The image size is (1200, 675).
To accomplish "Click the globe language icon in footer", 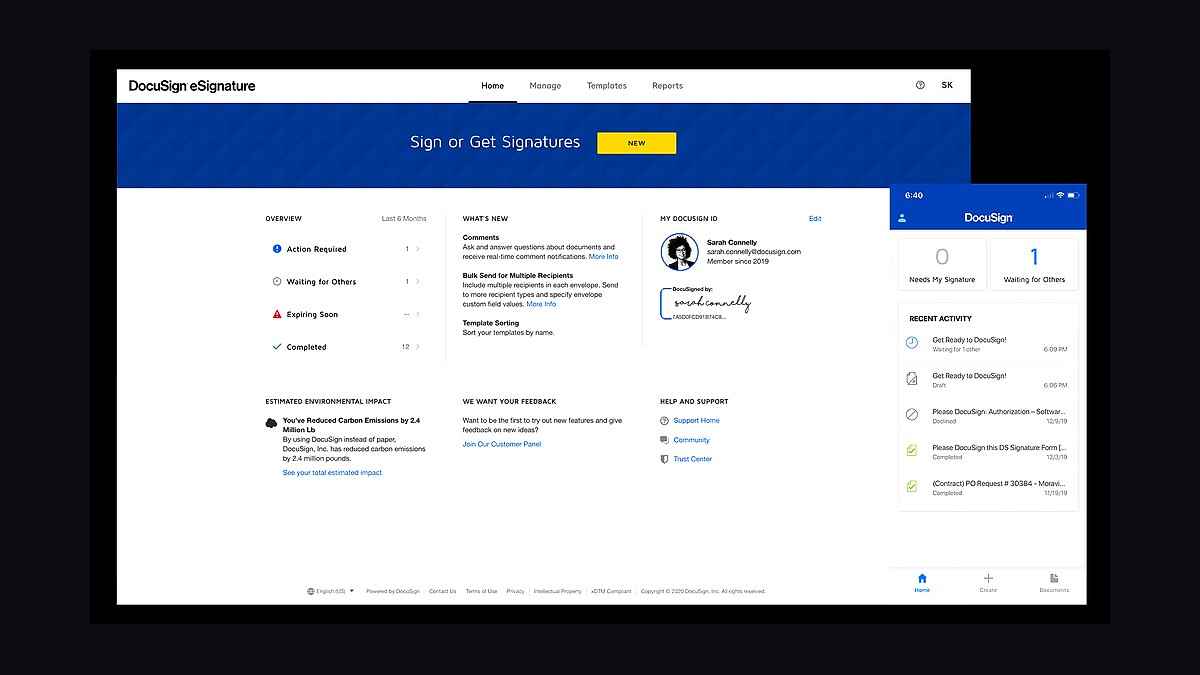I will click(x=311, y=591).
